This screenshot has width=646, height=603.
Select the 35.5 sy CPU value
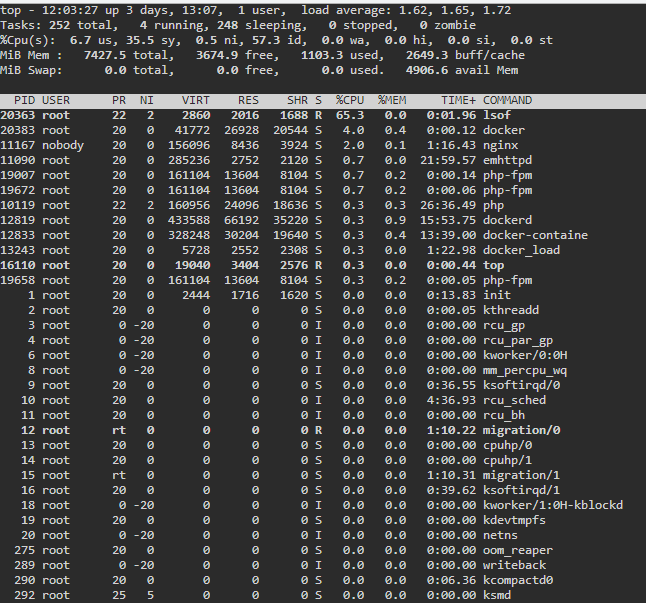140,40
